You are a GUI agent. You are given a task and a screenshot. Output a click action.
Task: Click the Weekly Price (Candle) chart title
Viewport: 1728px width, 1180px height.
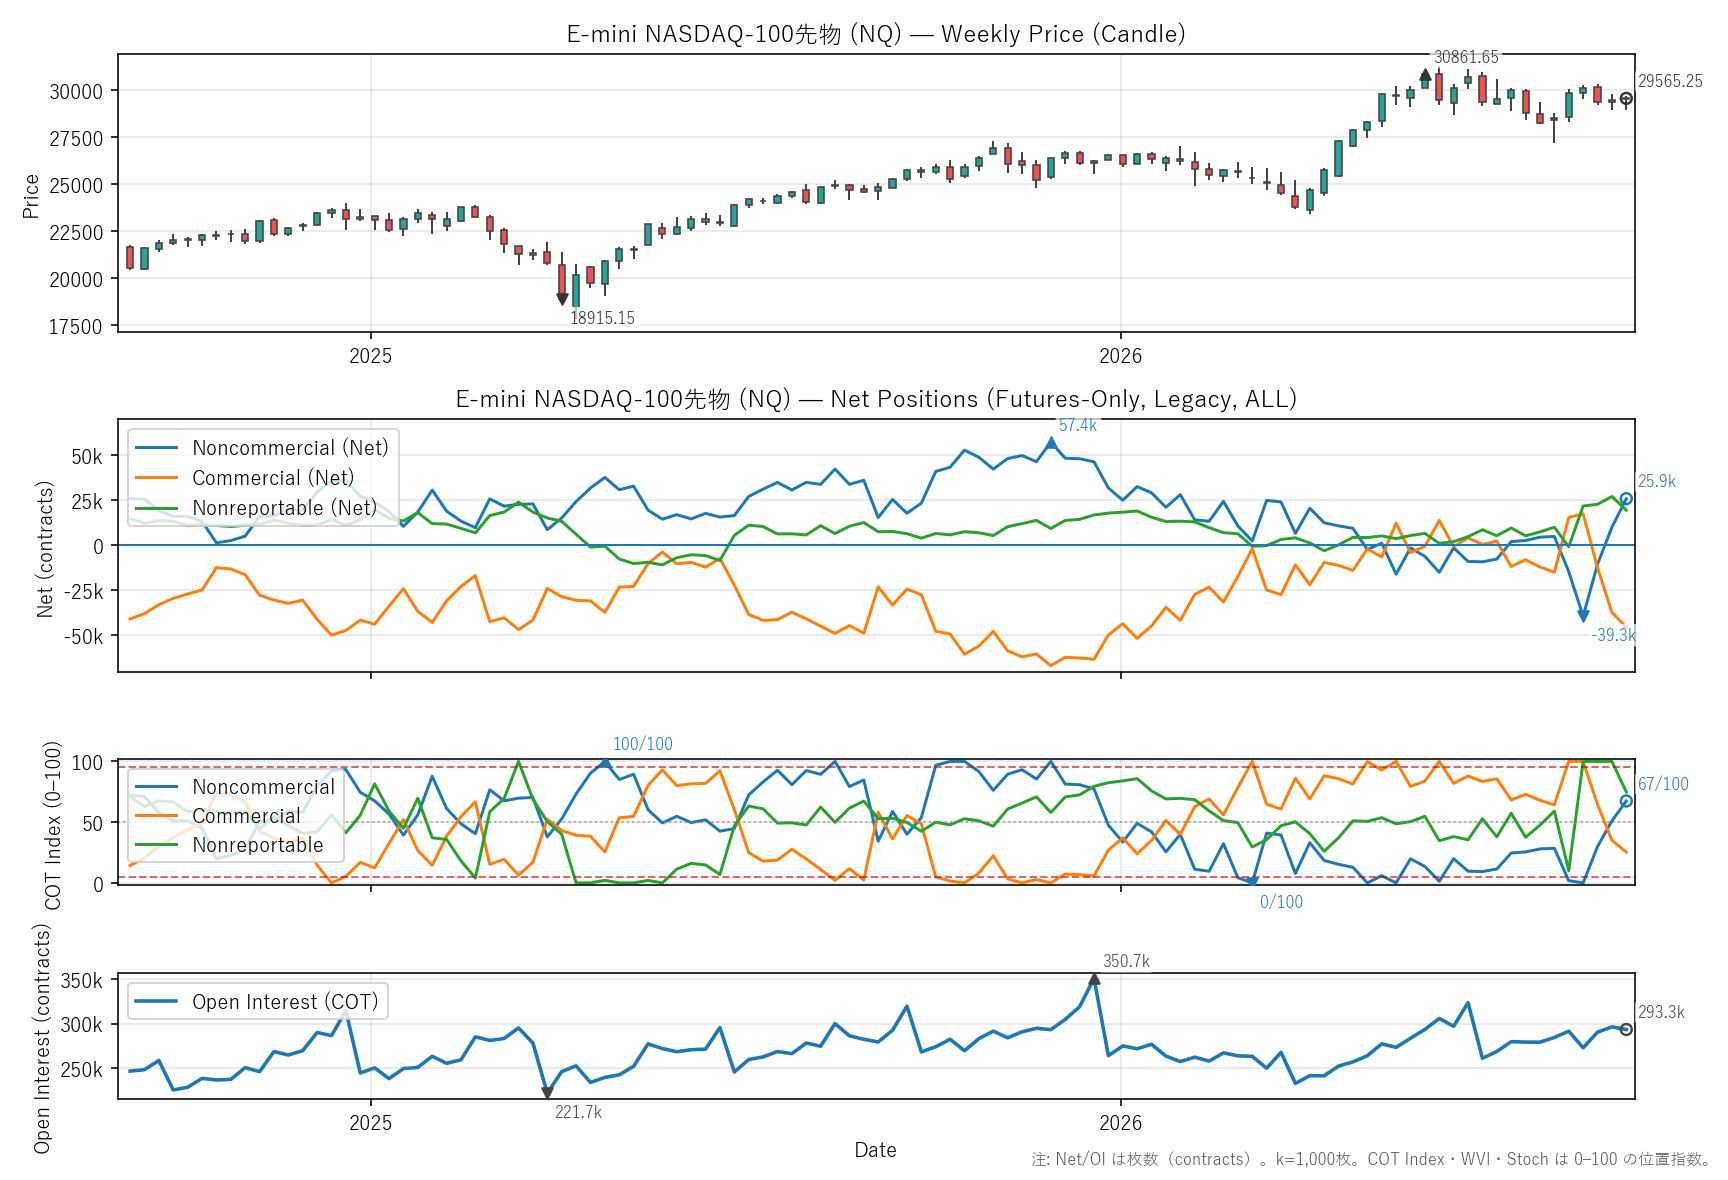[x=876, y=34]
